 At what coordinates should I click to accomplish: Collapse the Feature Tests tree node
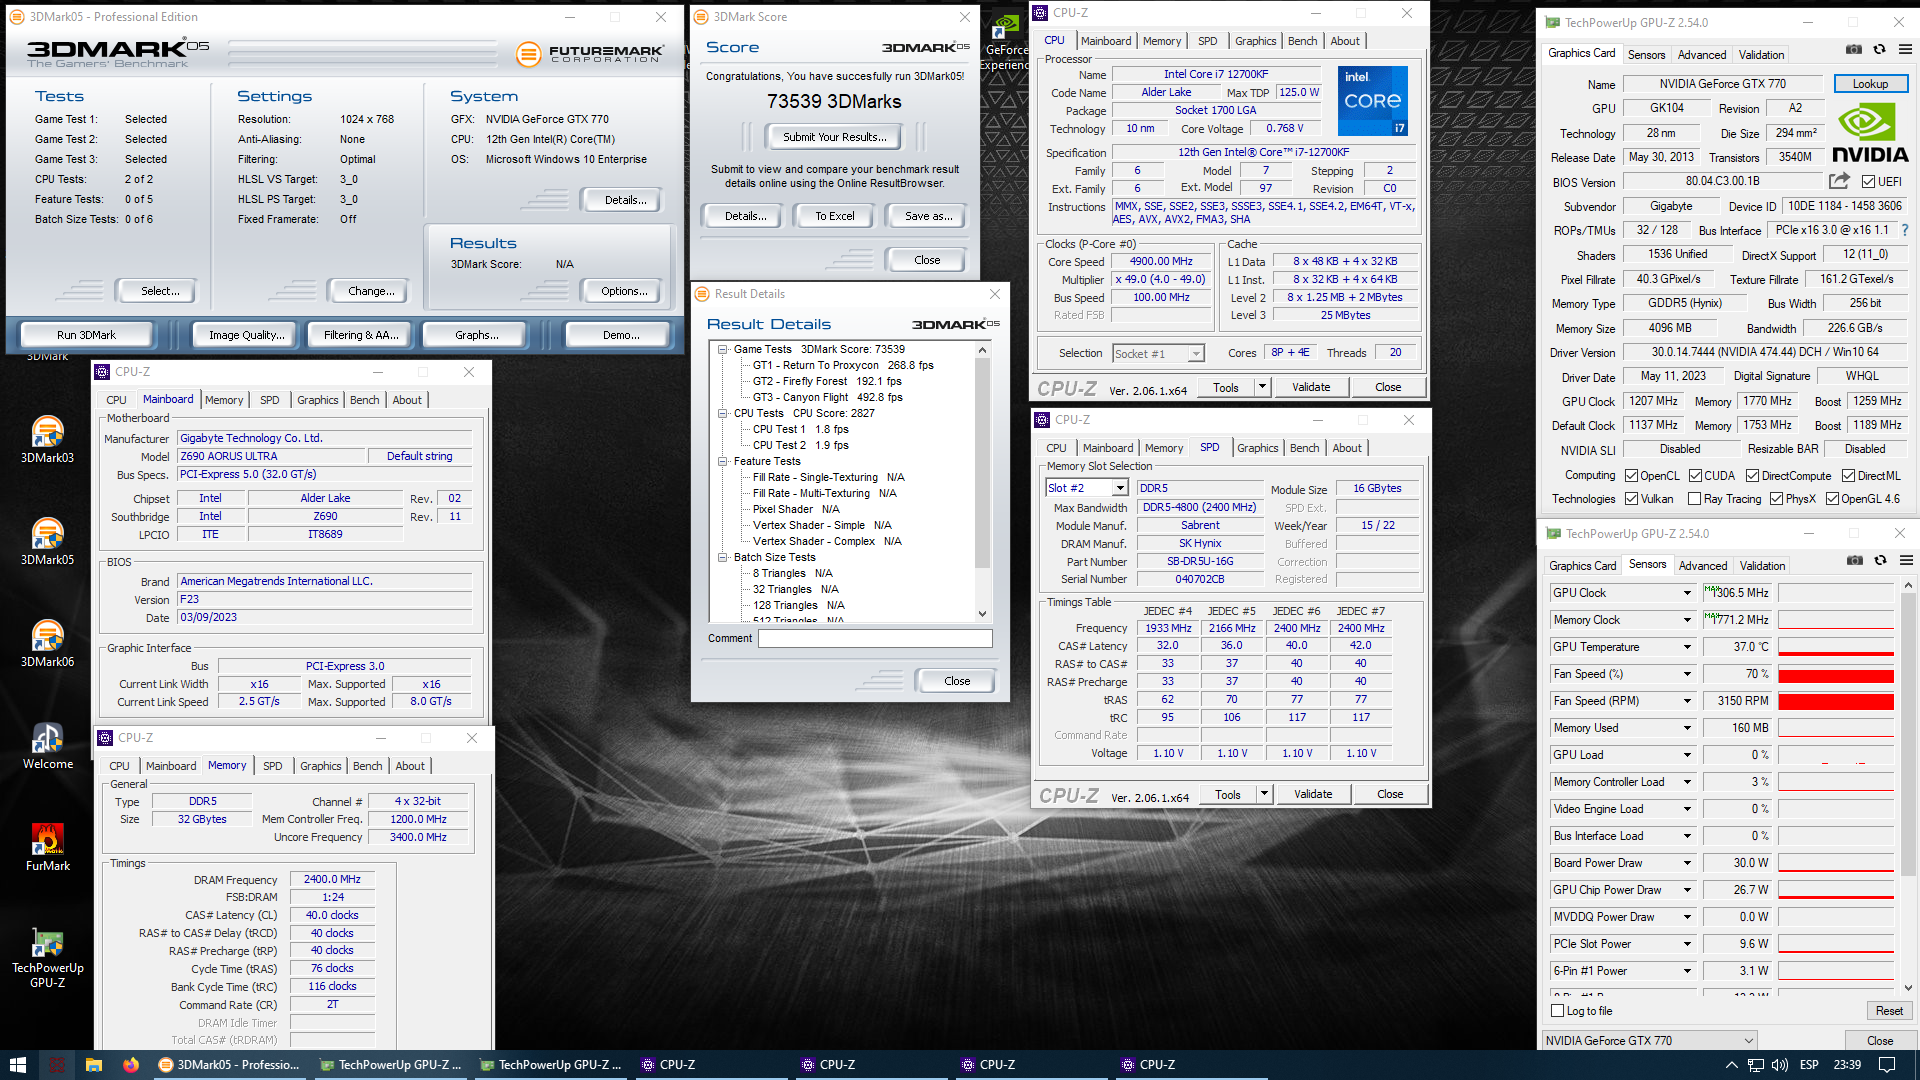coord(722,461)
